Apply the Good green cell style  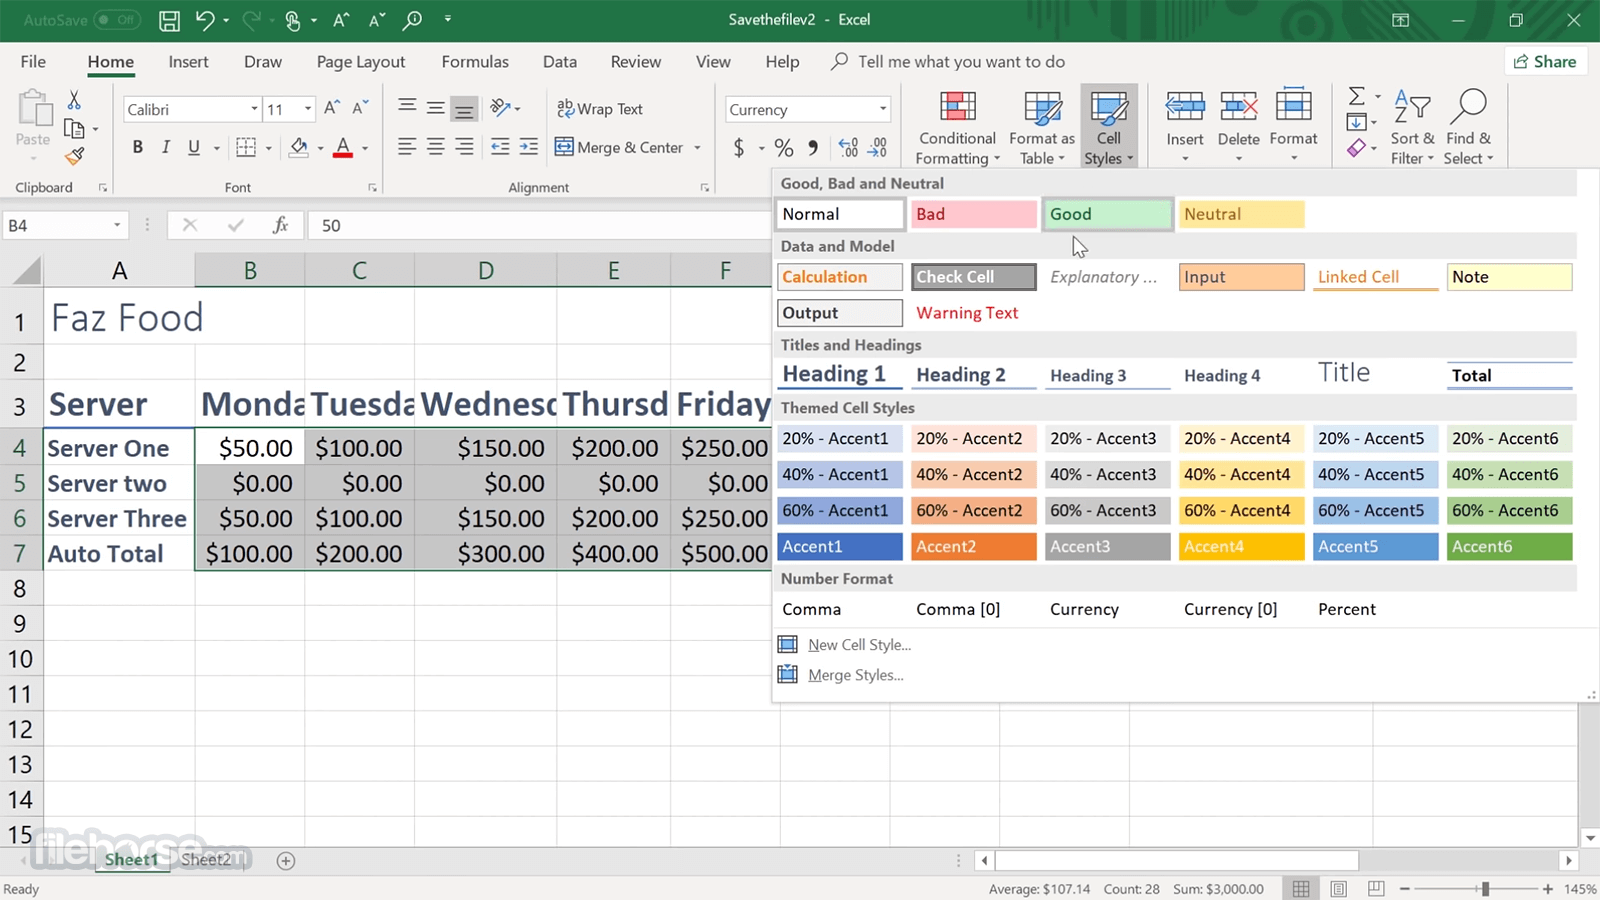(x=1108, y=214)
